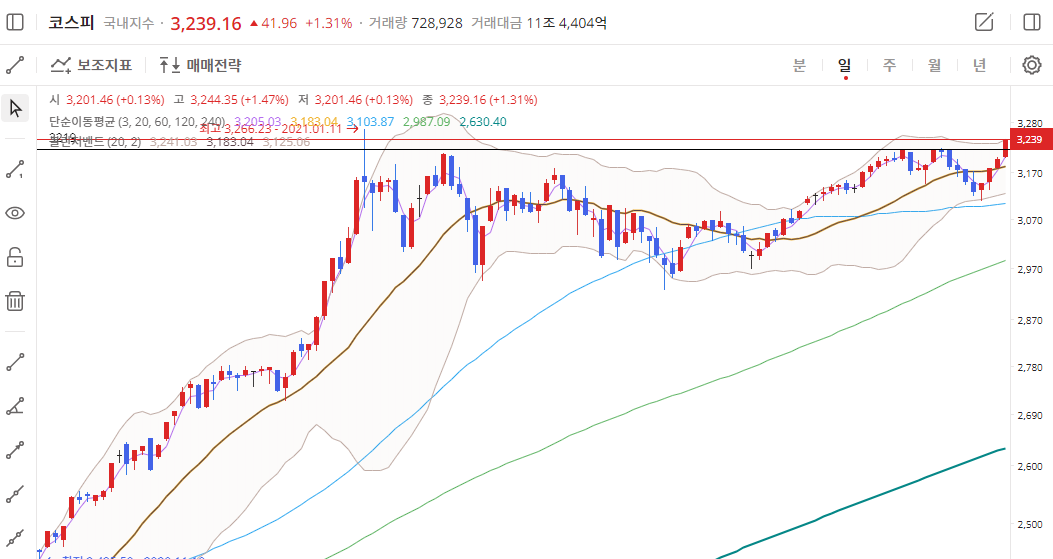Toggle the left sidebar panel icon

[15, 22]
